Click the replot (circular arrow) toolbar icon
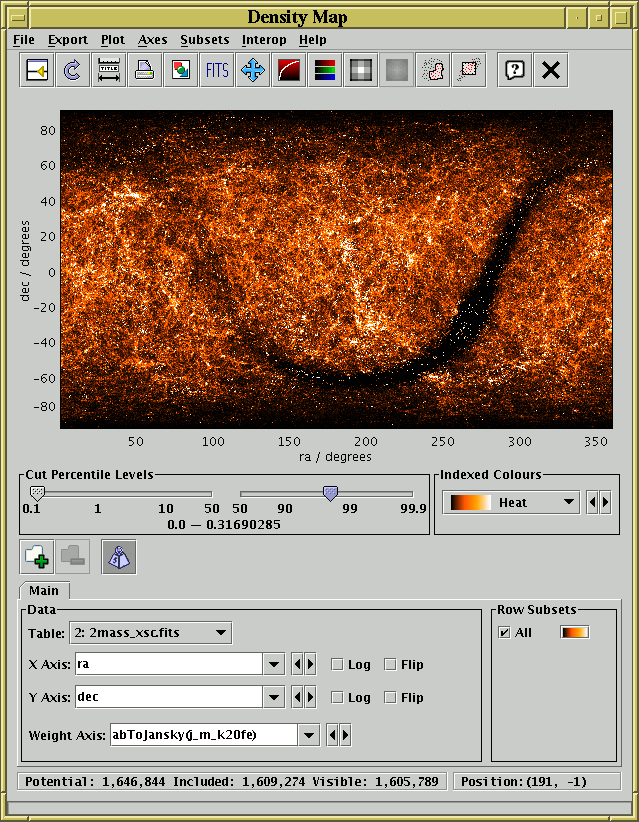Viewport: 639px width, 822px height. click(72, 70)
